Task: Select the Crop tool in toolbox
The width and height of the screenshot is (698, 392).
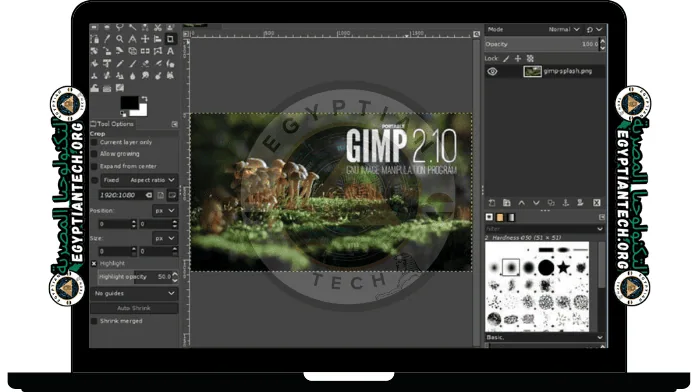Action: pyautogui.click(x=170, y=39)
